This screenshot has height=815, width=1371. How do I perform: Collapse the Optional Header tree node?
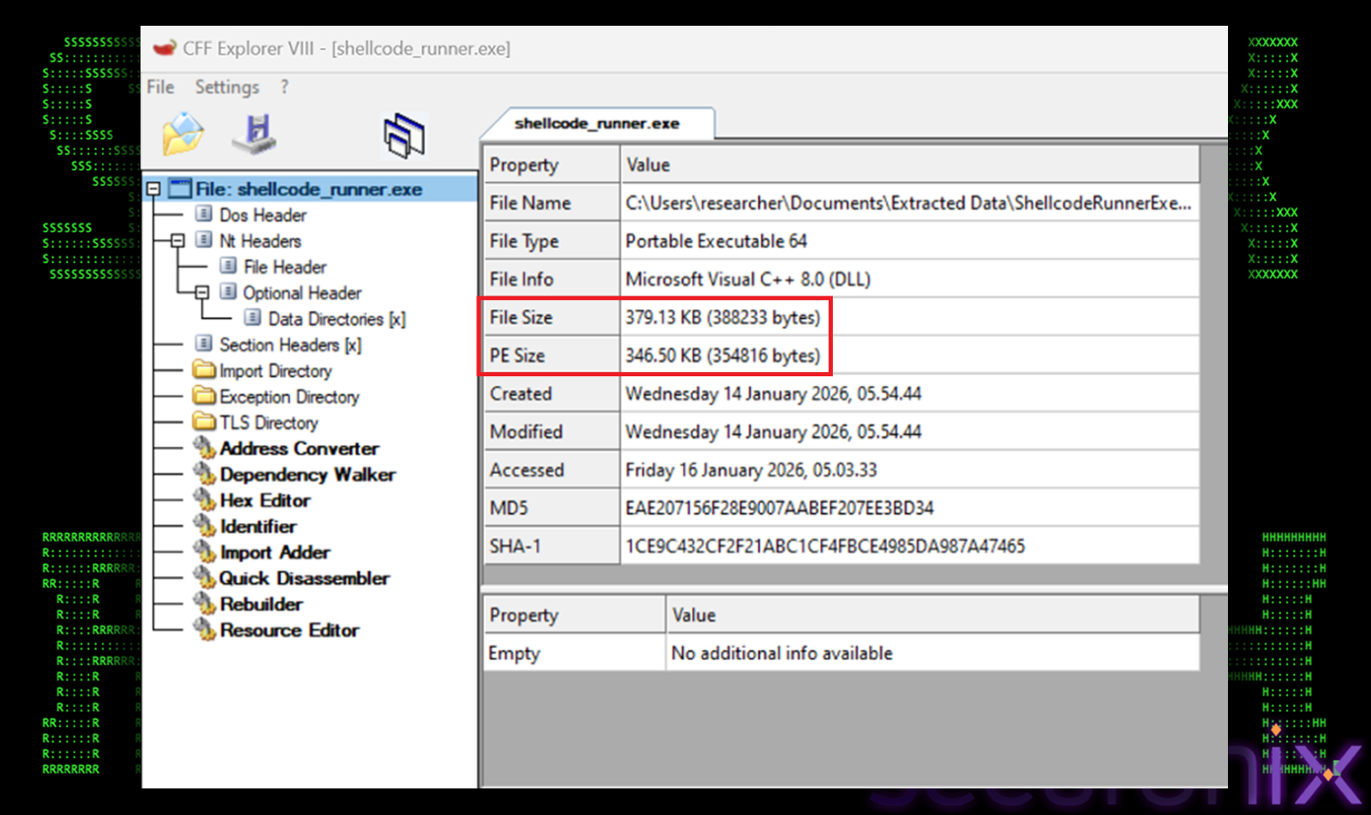(202, 293)
